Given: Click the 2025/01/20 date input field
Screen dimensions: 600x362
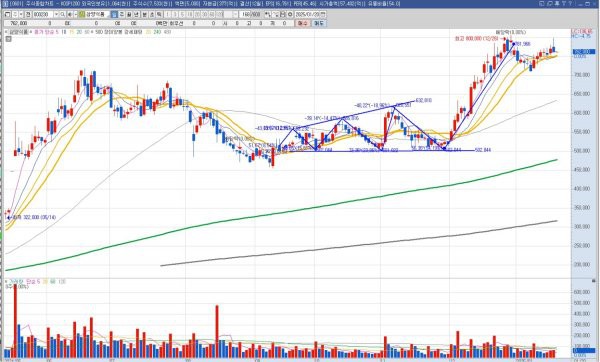Looking at the screenshot, I should click(x=307, y=14).
